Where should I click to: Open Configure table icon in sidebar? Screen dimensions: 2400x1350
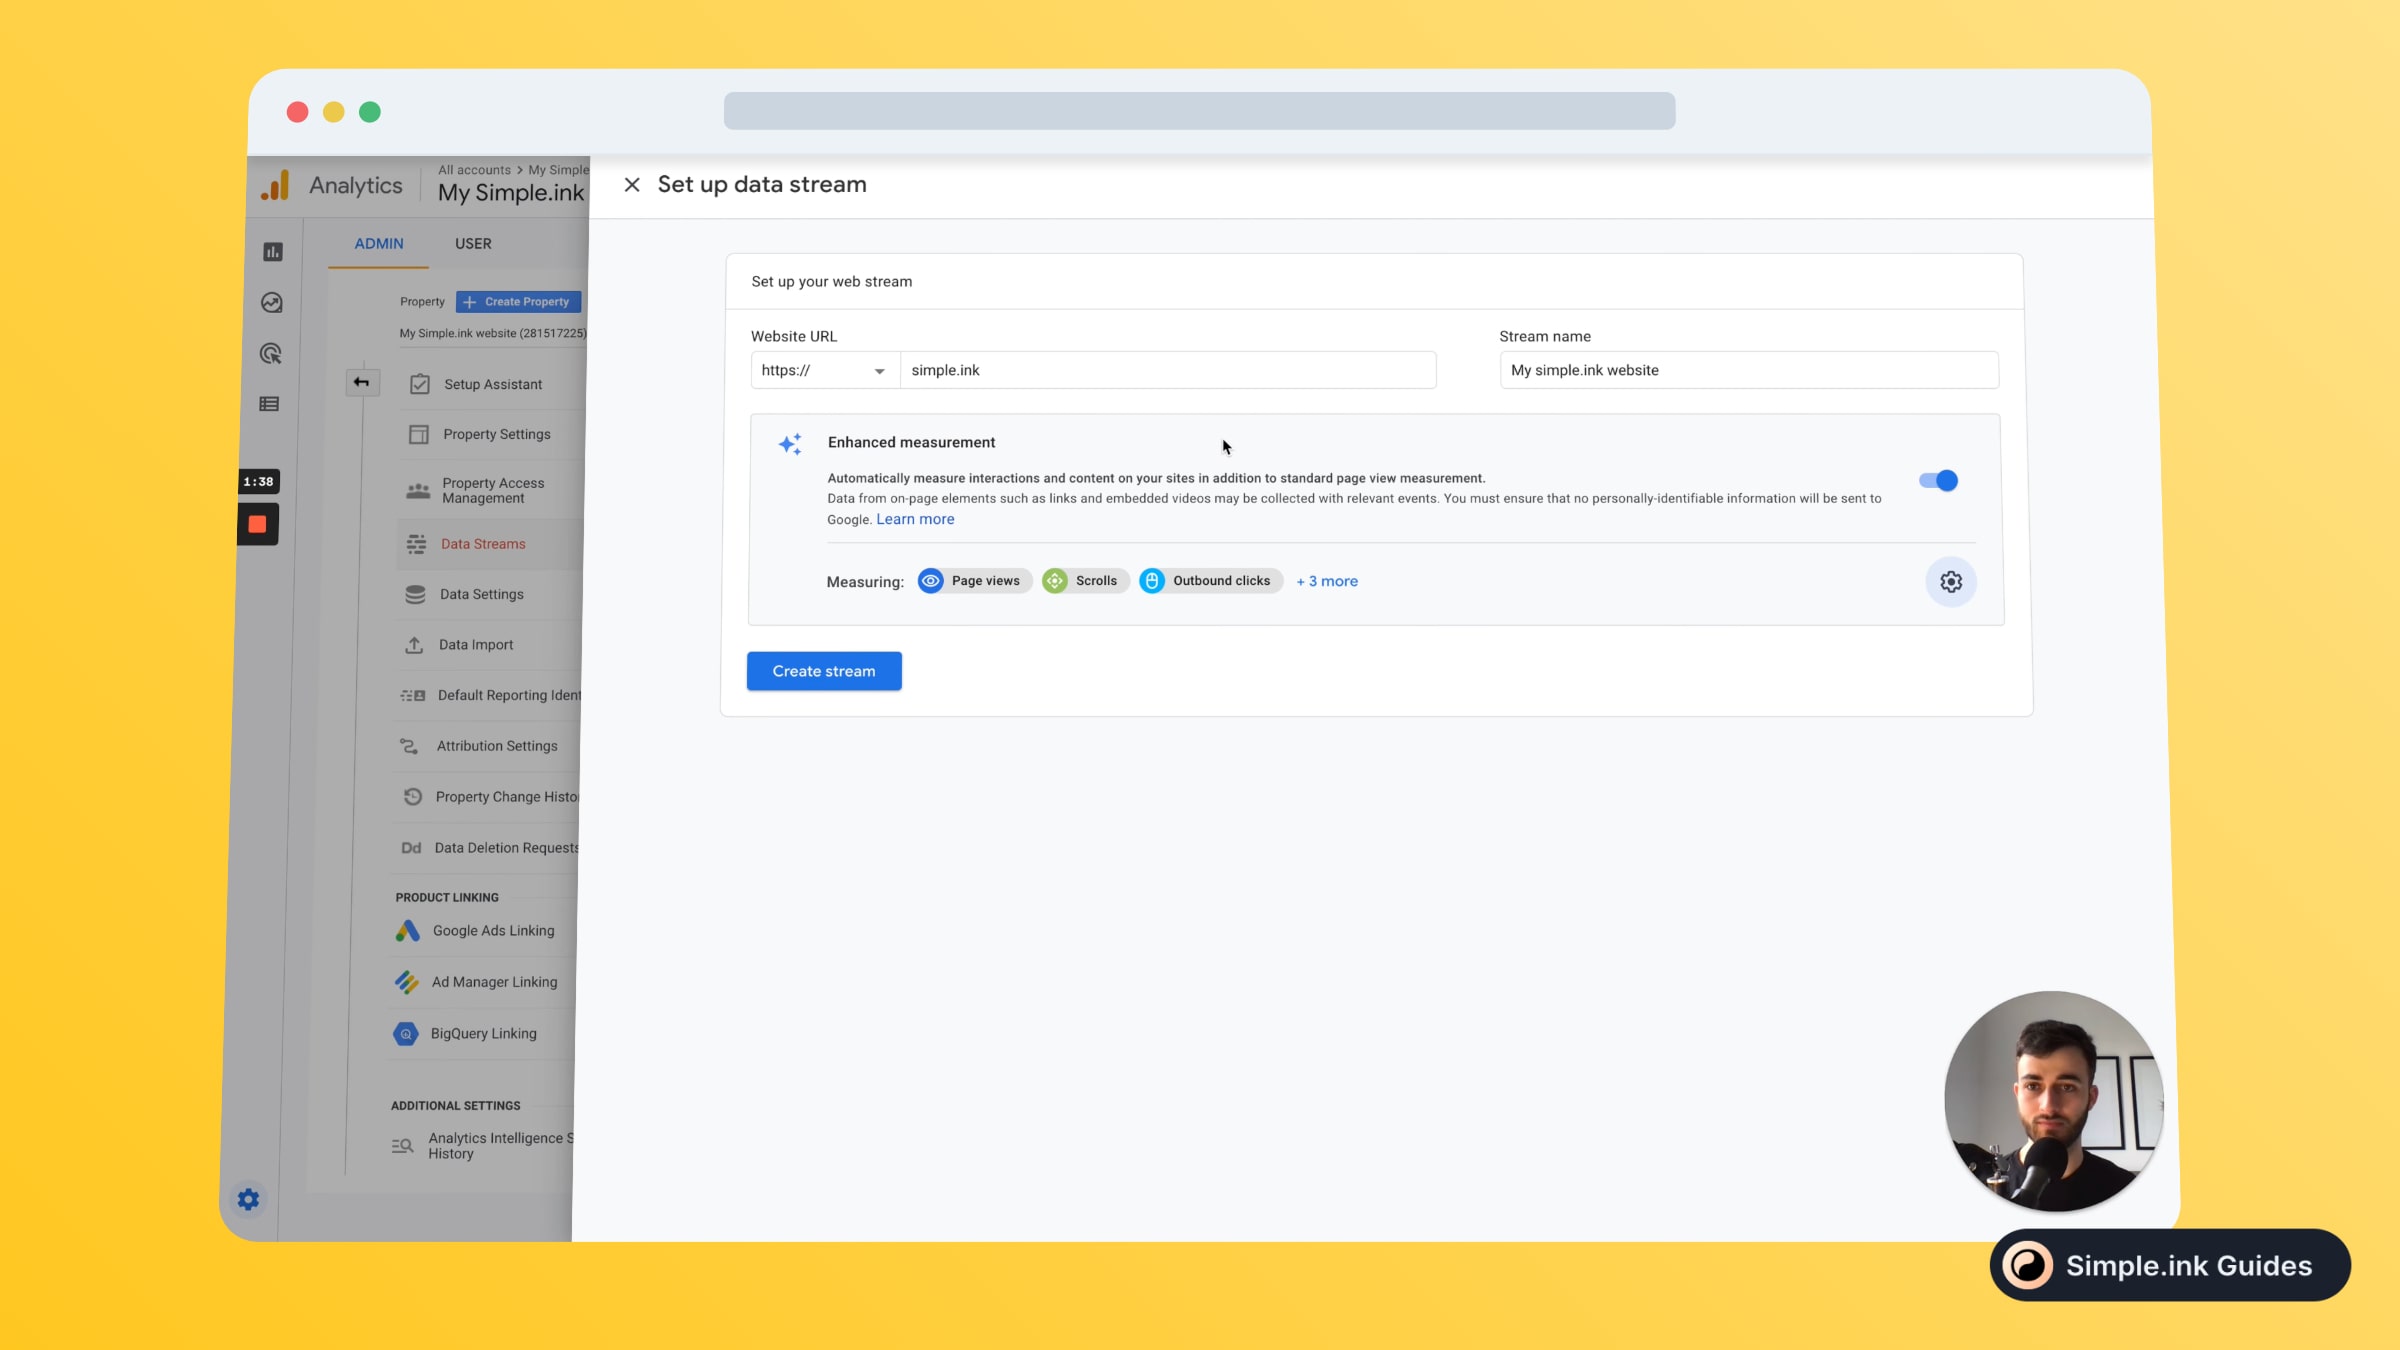tap(269, 404)
